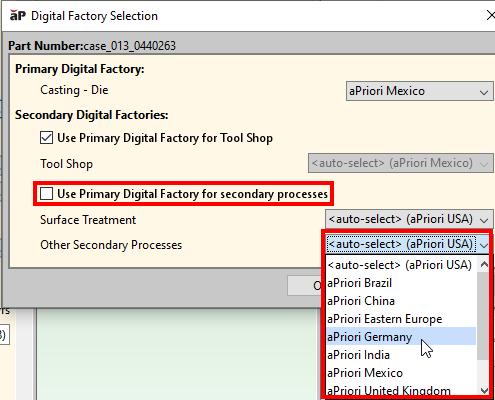The height and width of the screenshot is (400, 495).
Task: Uncheck Use Primary Digital Factory for Tool Shop
Action: (x=46, y=138)
